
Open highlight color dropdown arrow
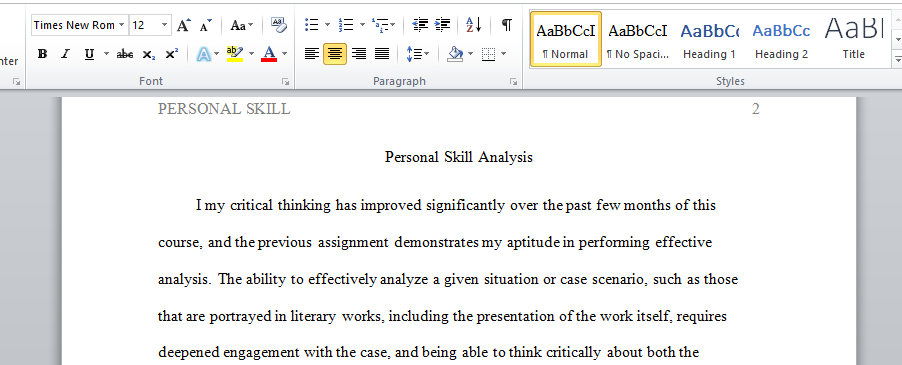tap(251, 55)
